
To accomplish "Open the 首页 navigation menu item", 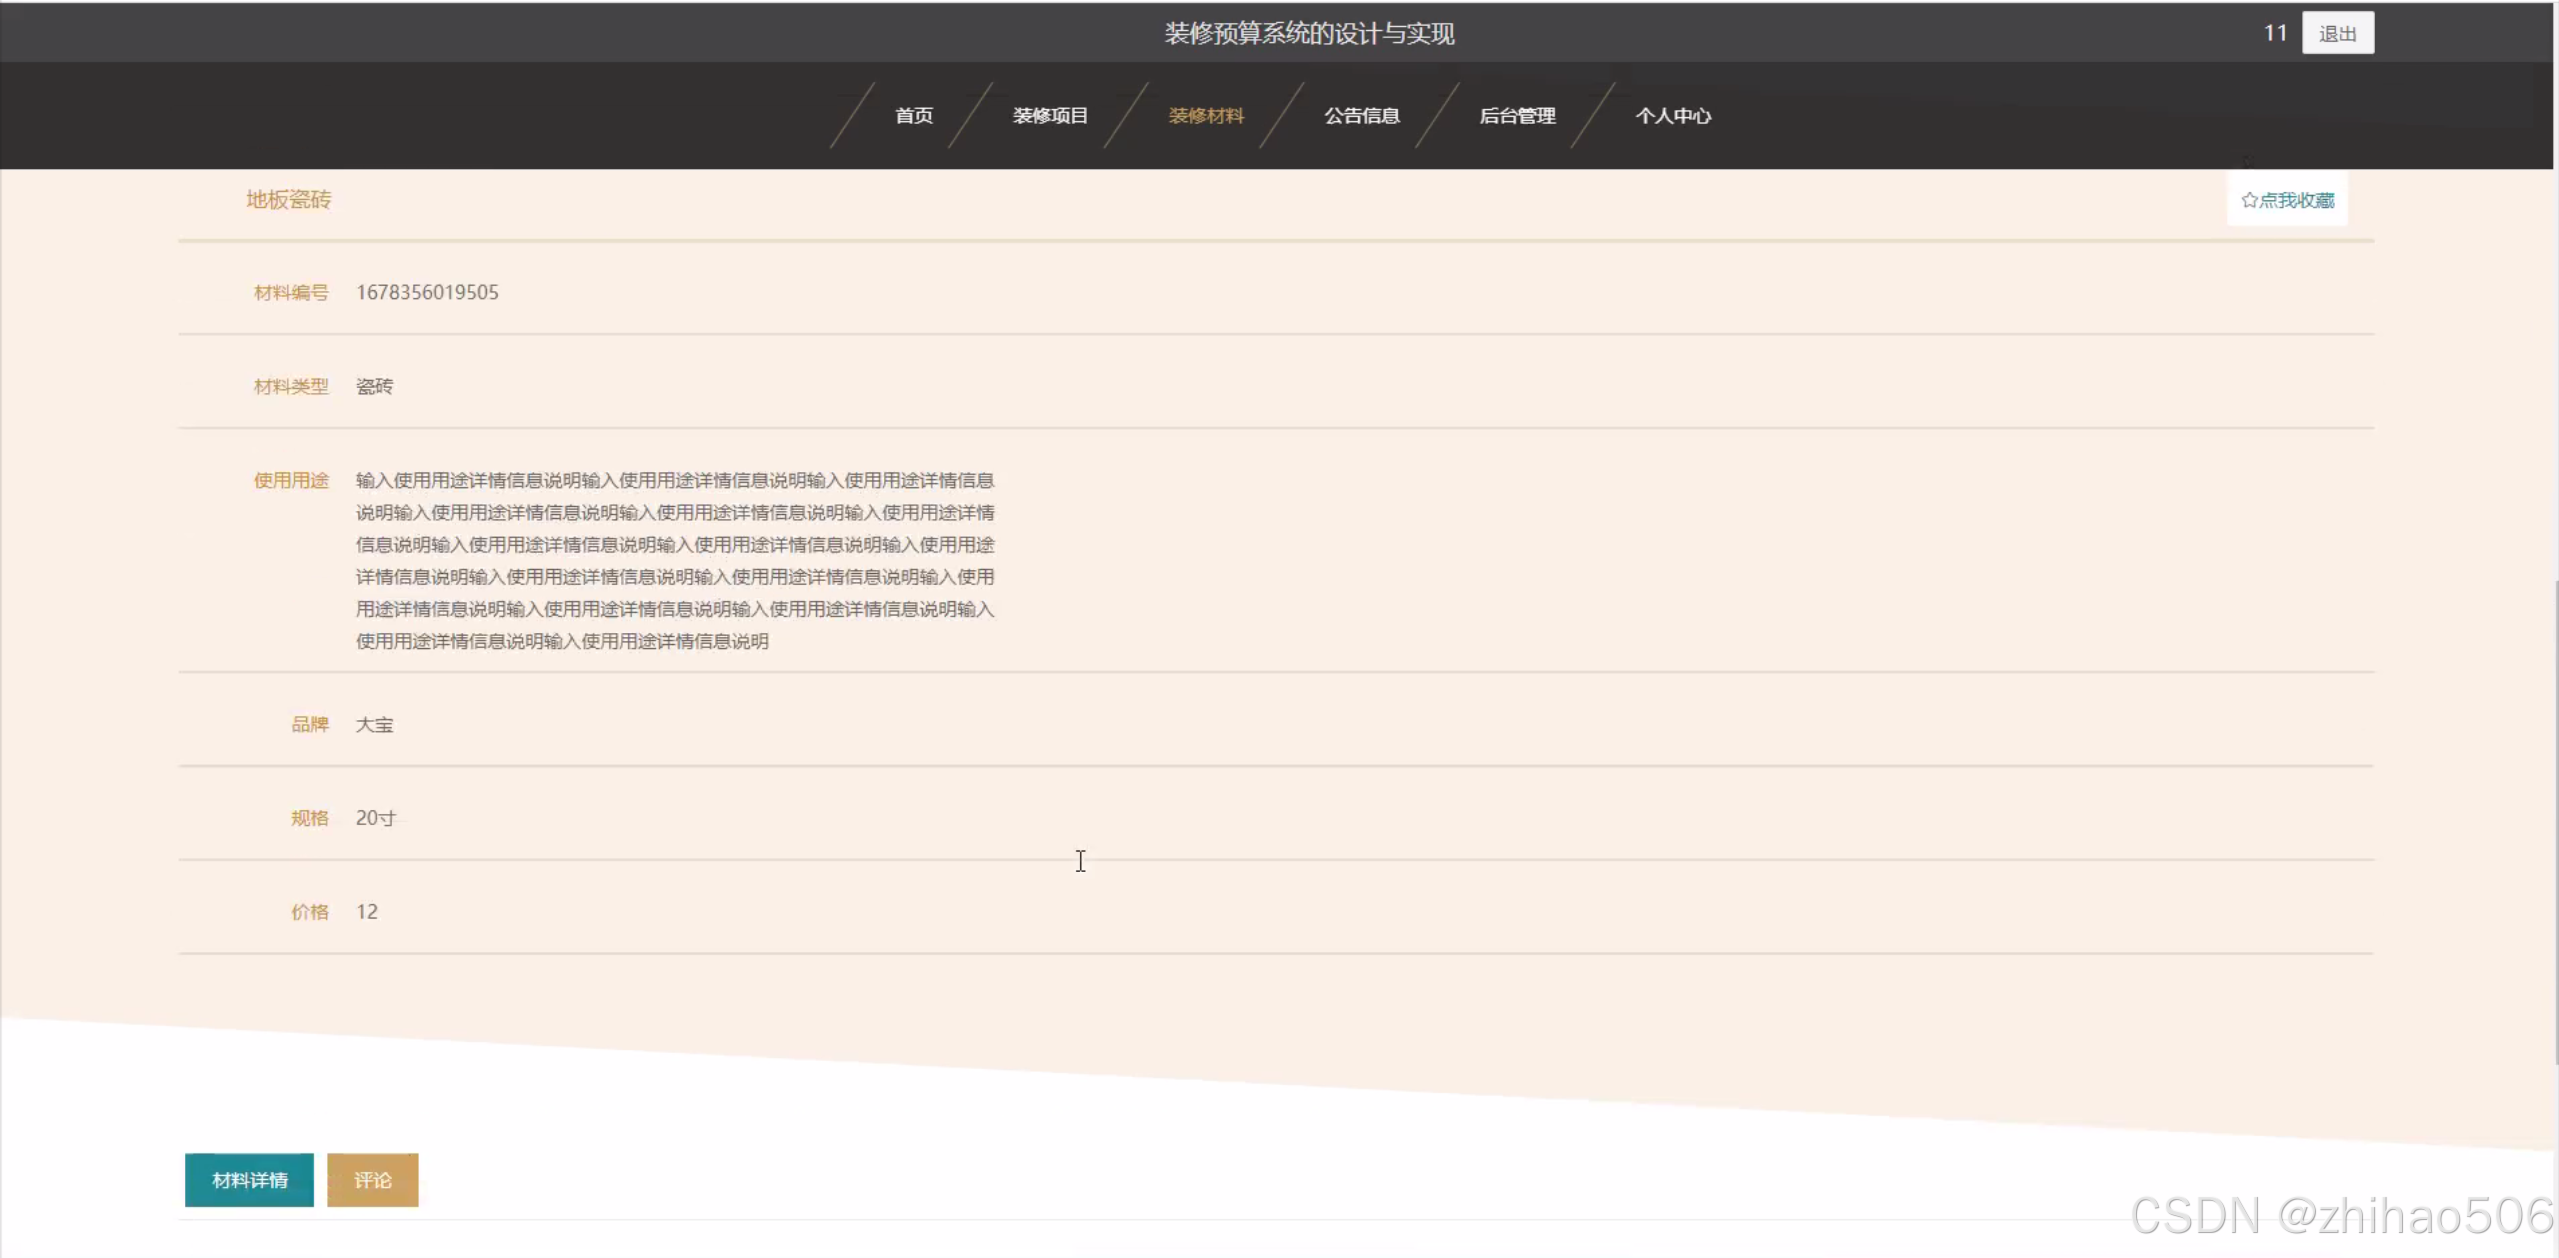I will coord(914,116).
